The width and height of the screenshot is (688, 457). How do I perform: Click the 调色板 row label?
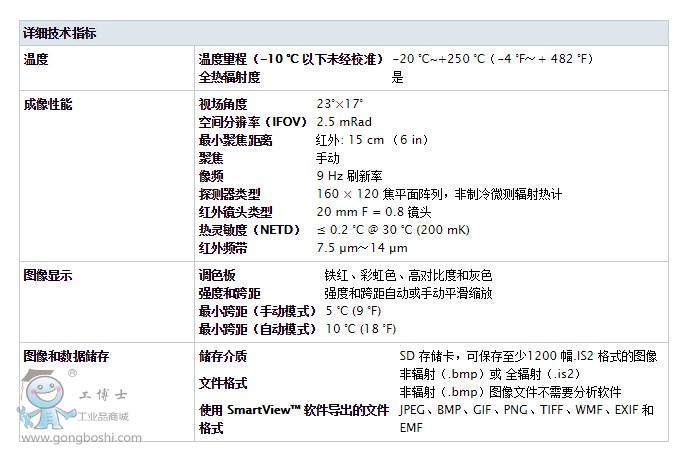[x=217, y=275]
